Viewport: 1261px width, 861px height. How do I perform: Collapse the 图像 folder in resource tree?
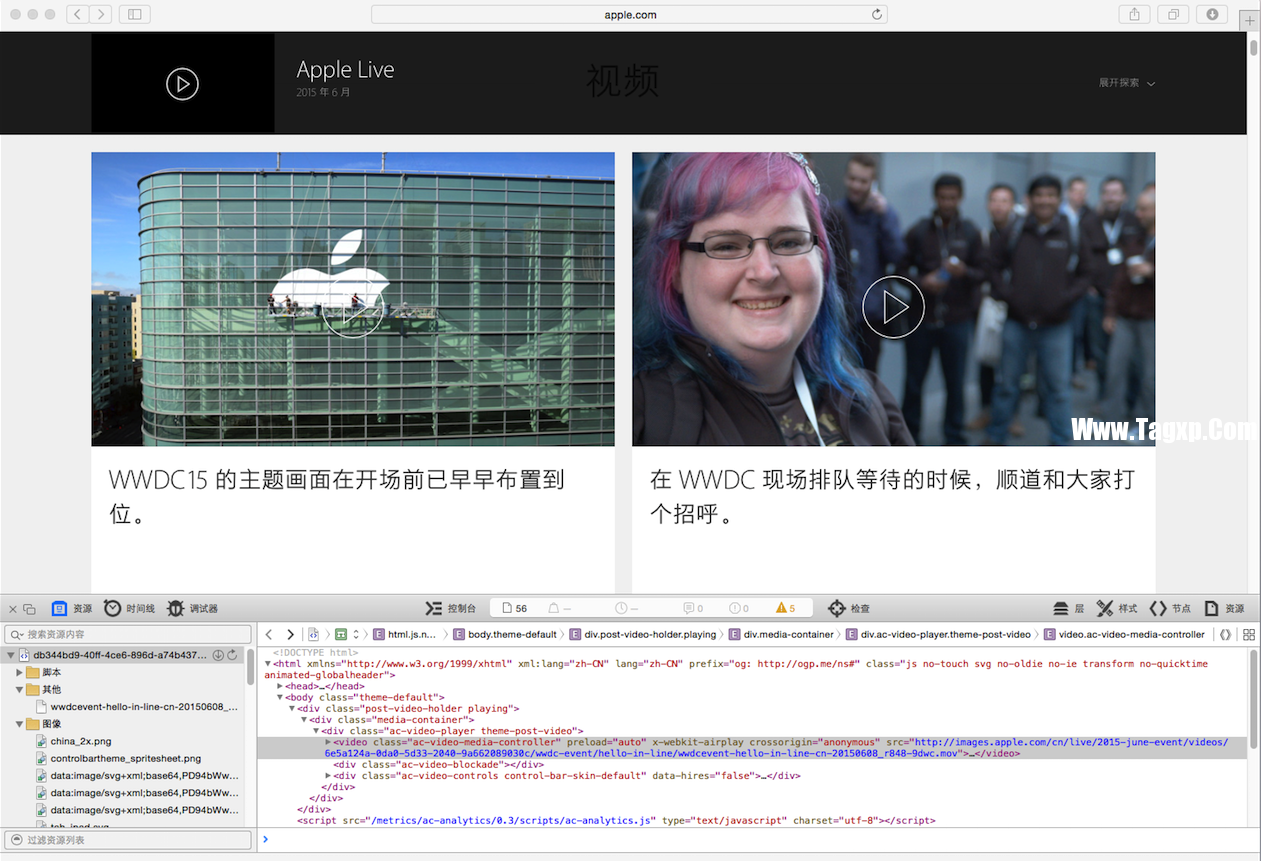point(20,724)
